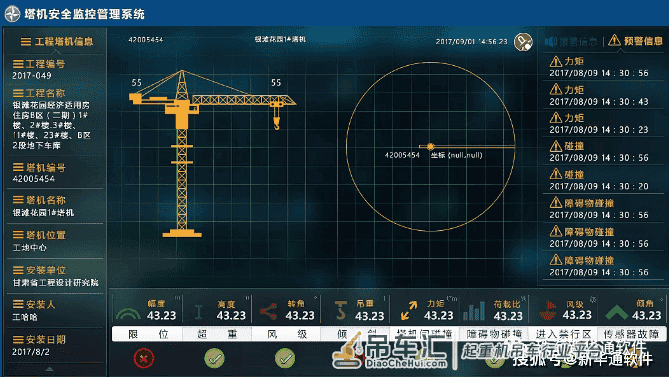This screenshot has height=377, width=669.
Task: Select the 倾斜 tab
Action: click(355, 334)
